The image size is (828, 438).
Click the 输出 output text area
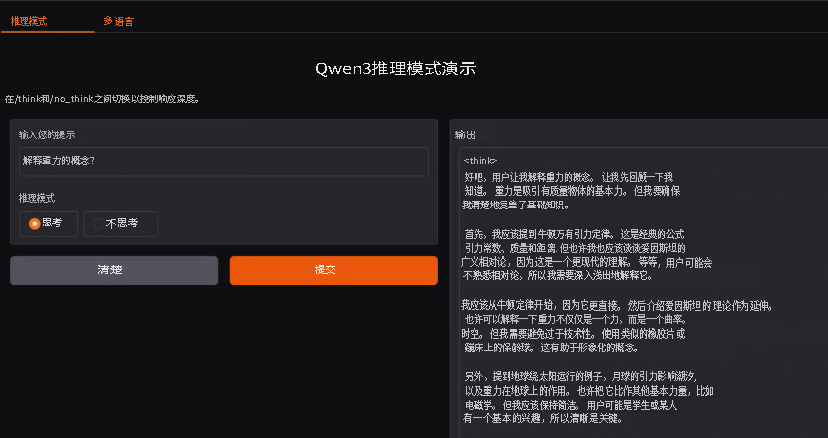point(643,293)
